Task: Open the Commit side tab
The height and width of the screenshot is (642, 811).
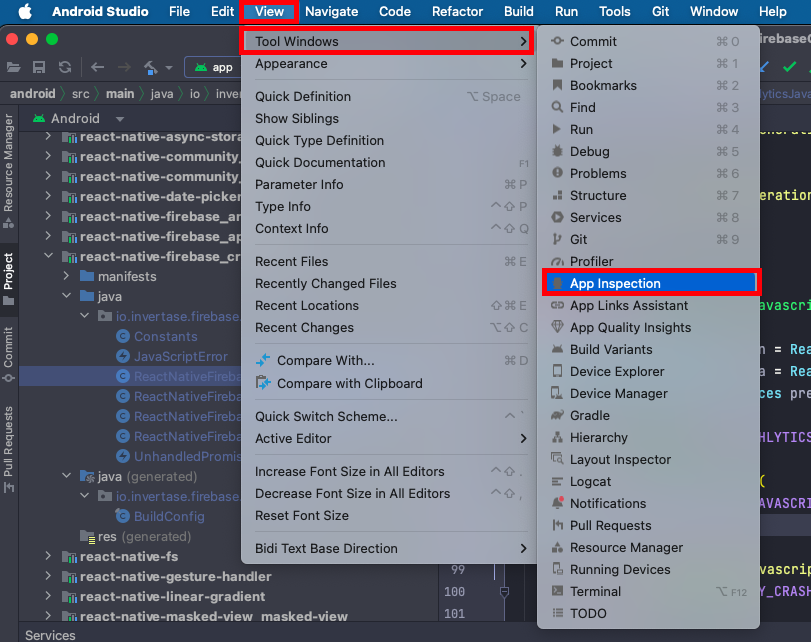Action: click(x=9, y=355)
